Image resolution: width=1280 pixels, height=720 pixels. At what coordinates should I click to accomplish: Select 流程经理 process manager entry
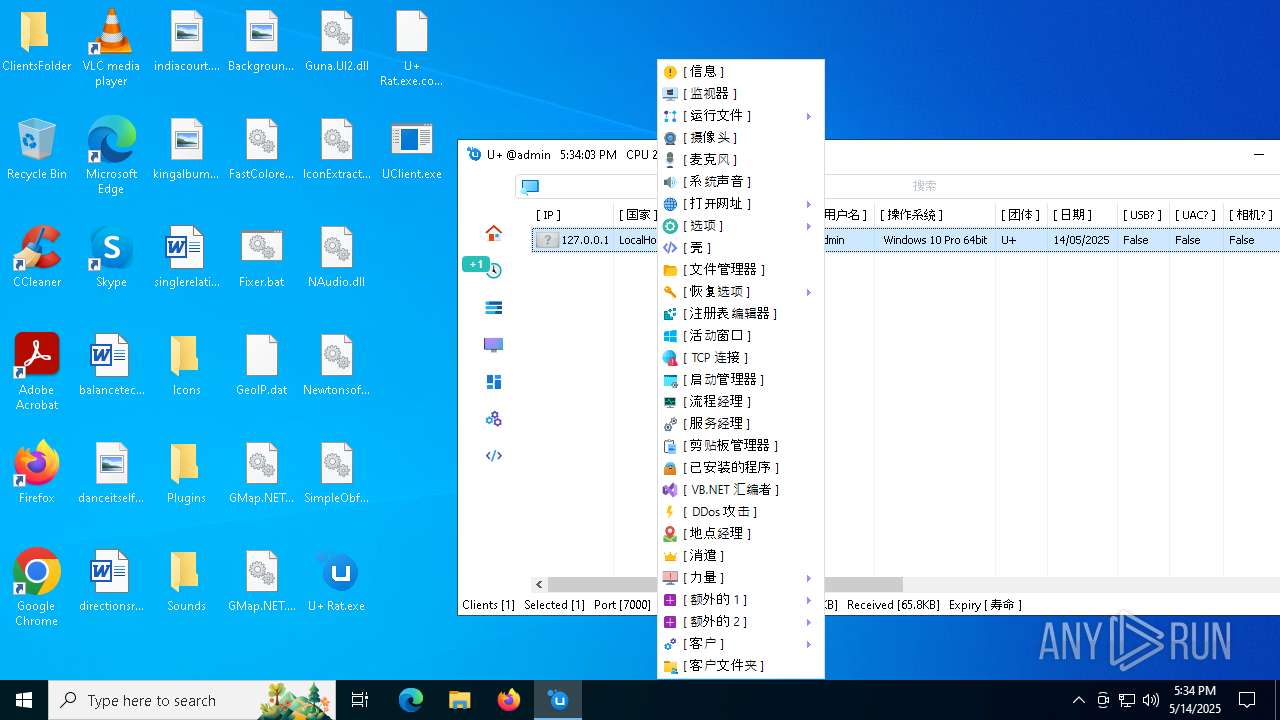pos(740,402)
